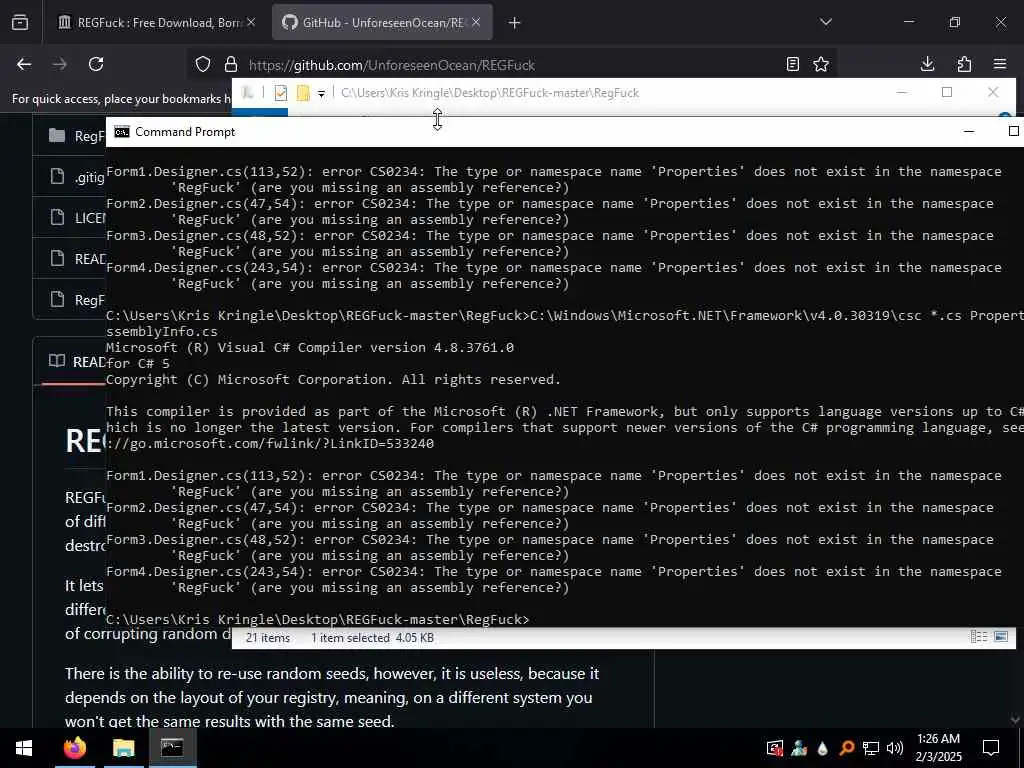The height and width of the screenshot is (768, 1024).
Task: Switch Explorer to large icons view
Action: [1000, 637]
